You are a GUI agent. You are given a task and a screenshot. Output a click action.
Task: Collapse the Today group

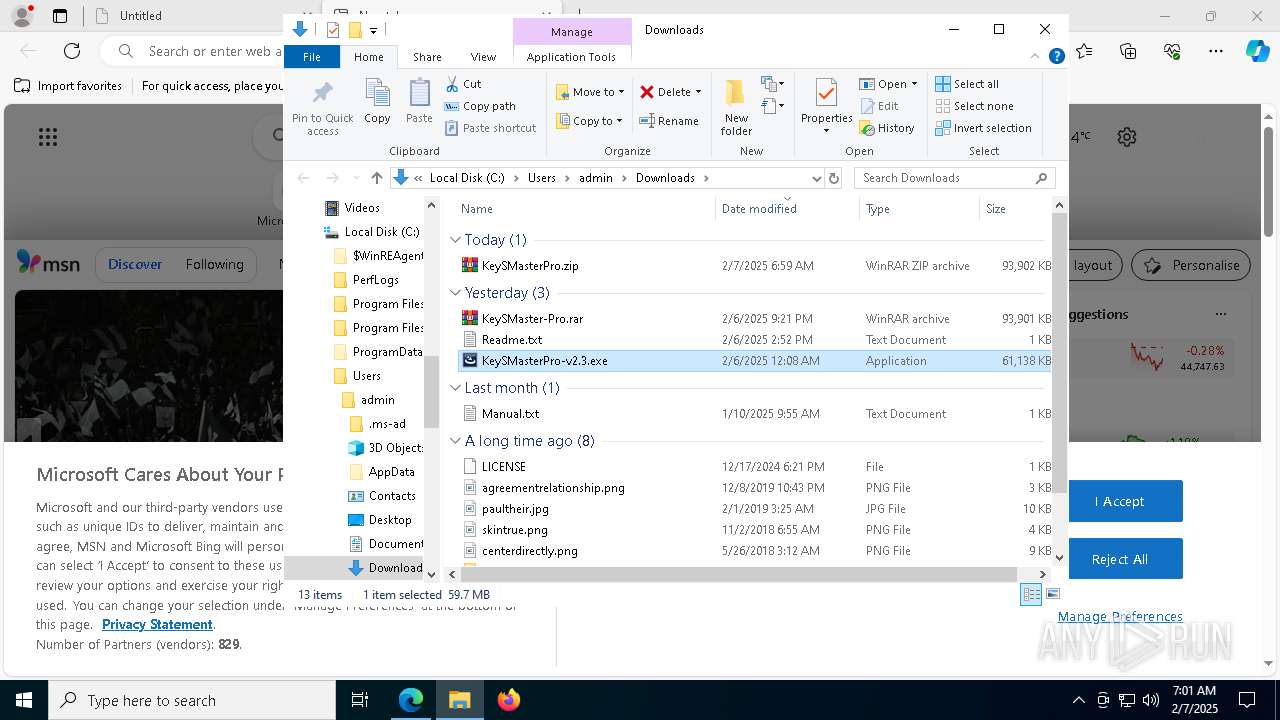pos(455,240)
